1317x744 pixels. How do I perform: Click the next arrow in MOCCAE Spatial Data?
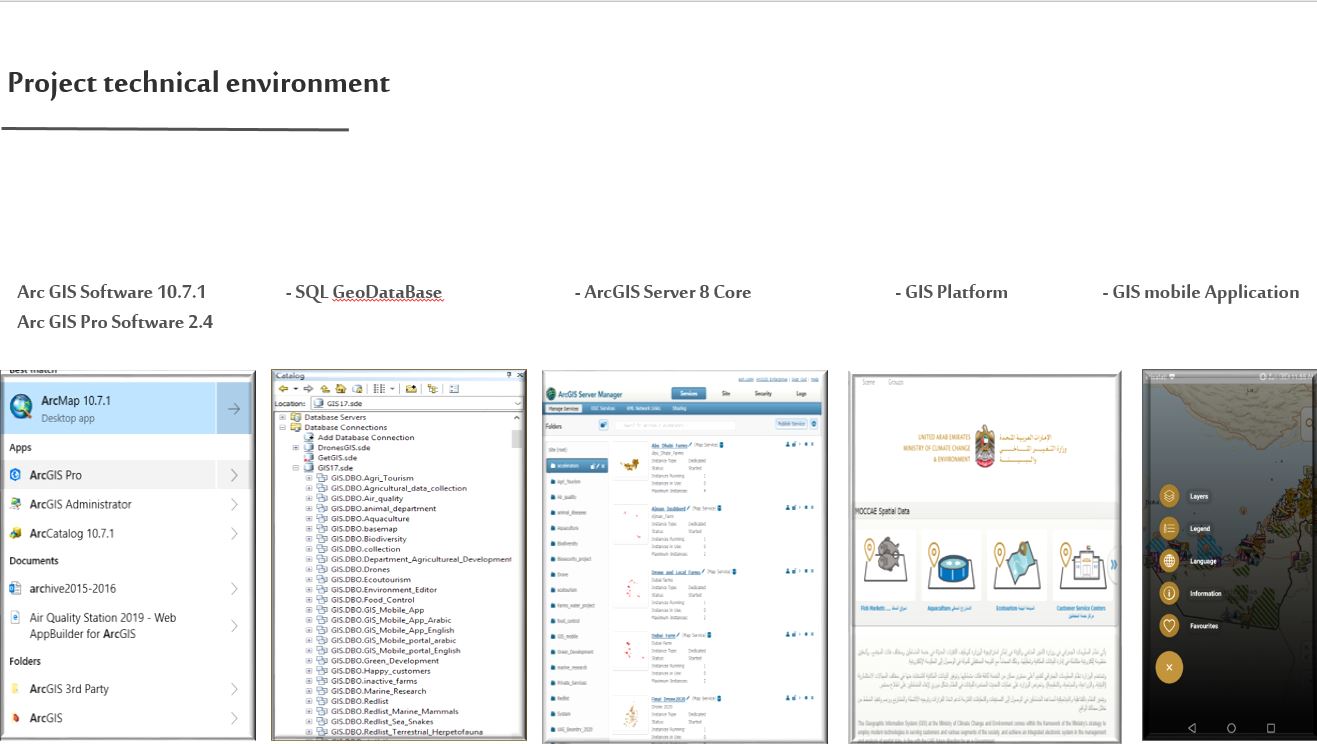point(1114,565)
